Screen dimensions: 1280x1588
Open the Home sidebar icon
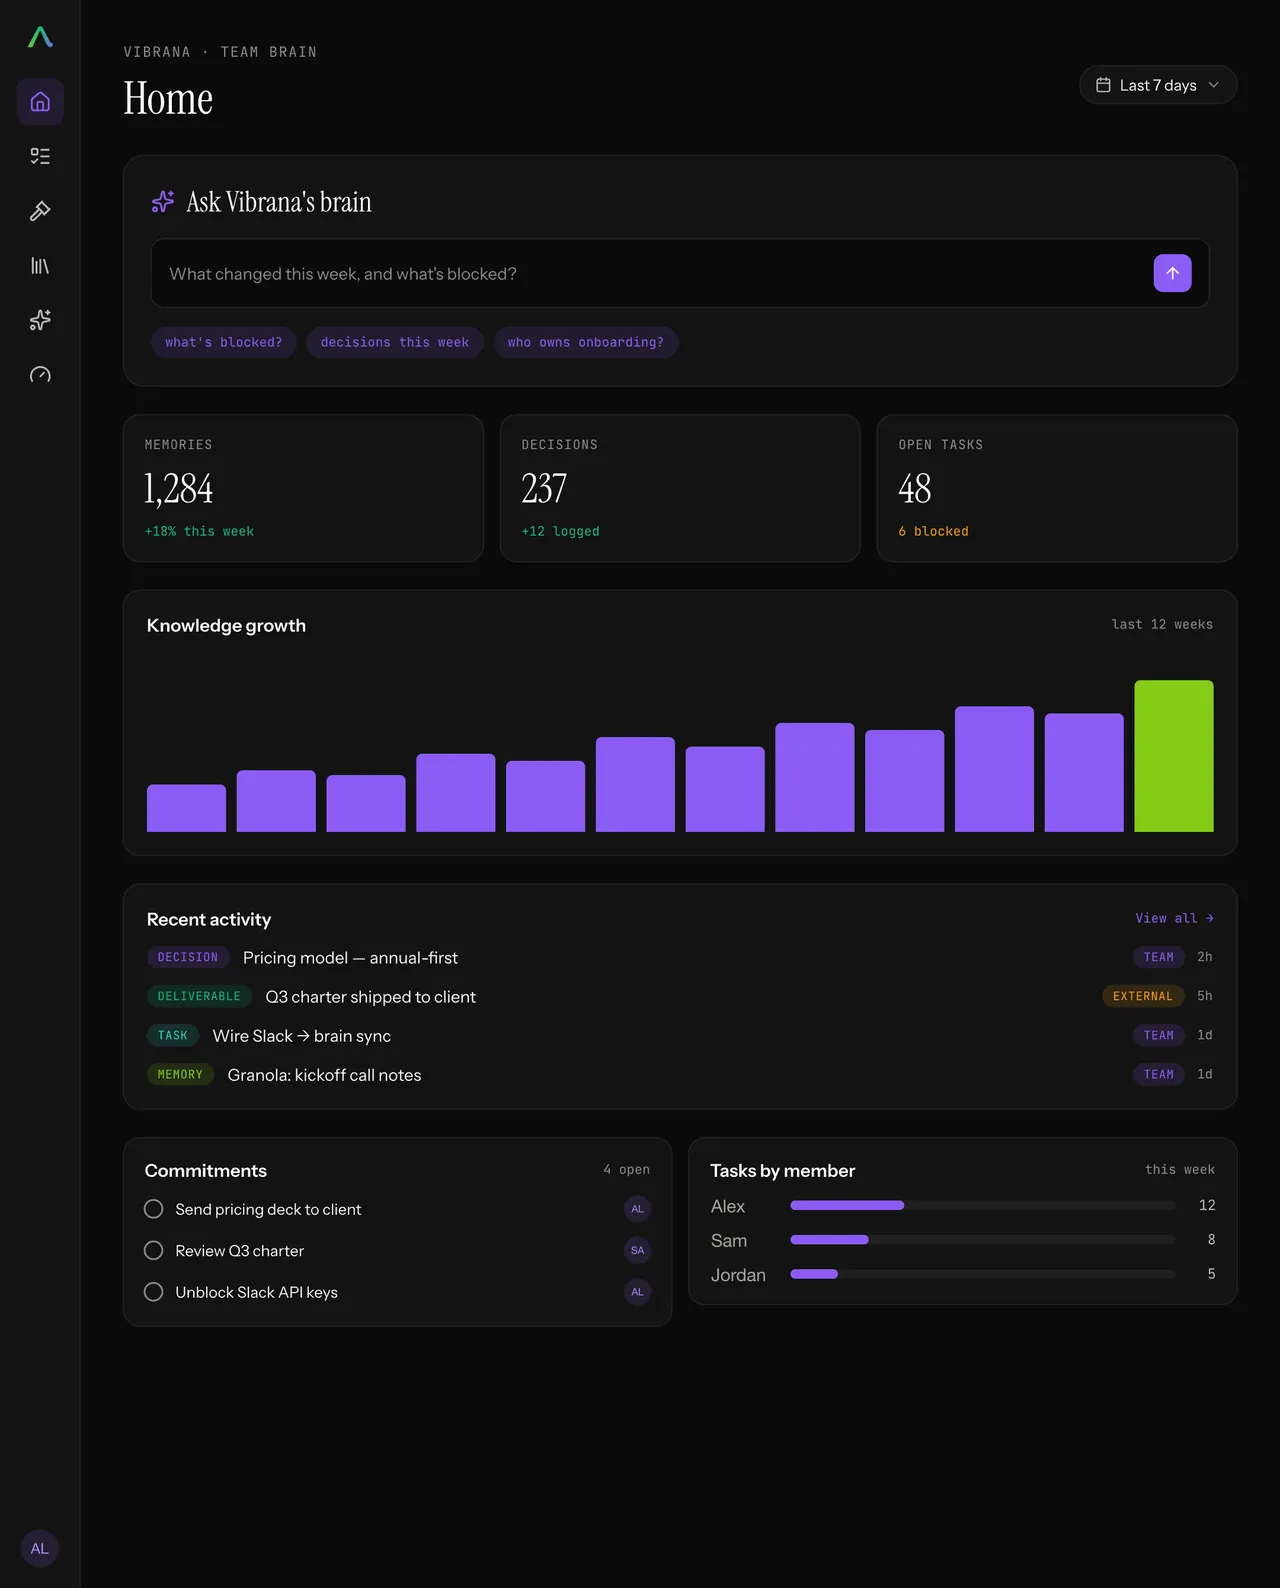coord(40,102)
